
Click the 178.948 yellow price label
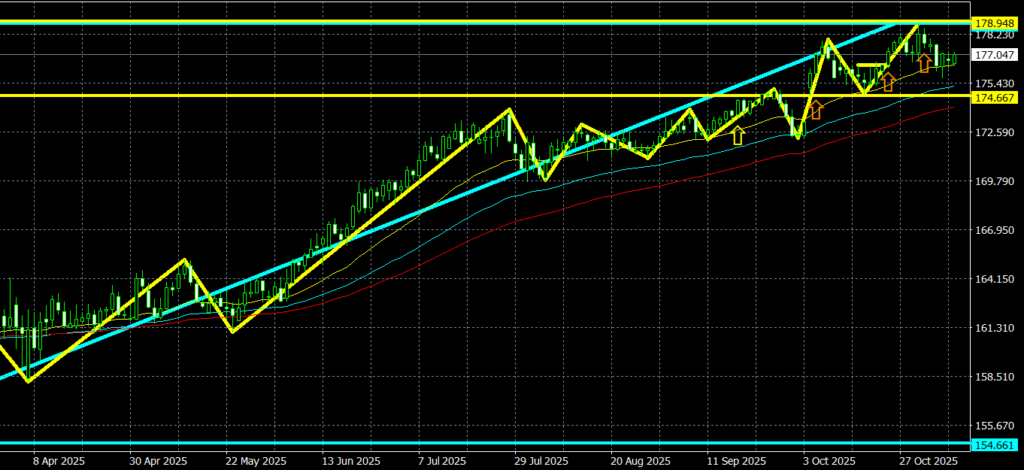click(x=995, y=22)
